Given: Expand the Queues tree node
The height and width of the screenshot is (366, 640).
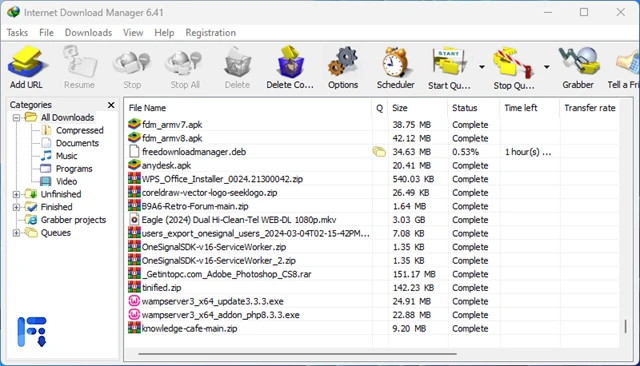Looking at the screenshot, I should pos(16,233).
